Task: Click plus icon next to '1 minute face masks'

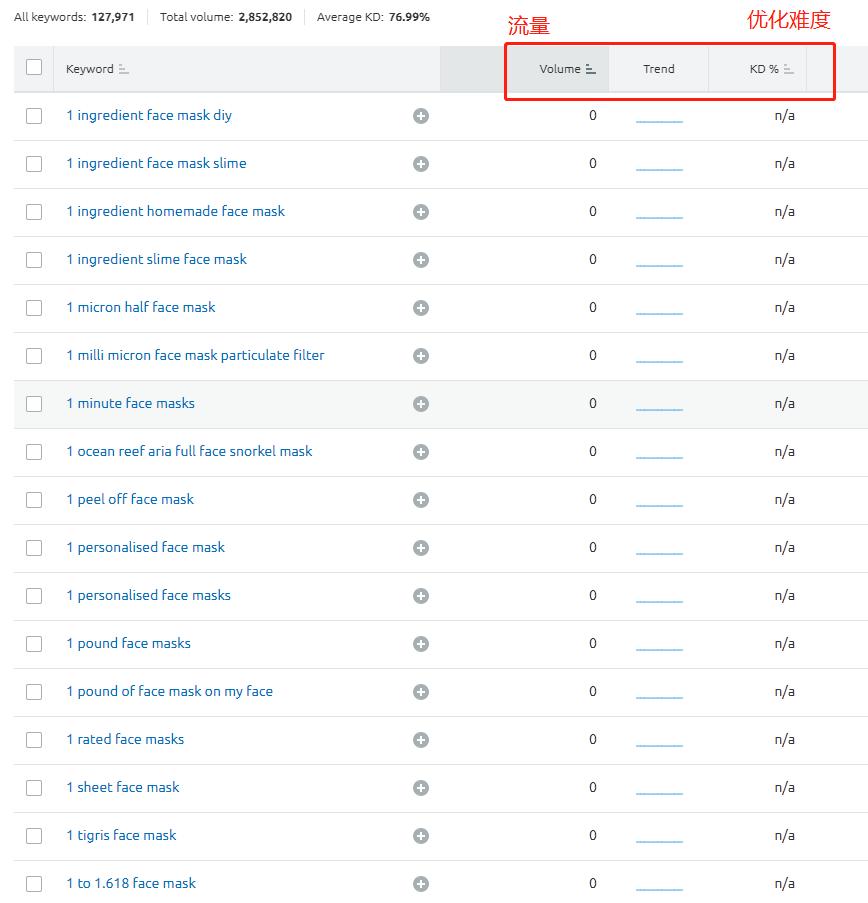Action: [x=421, y=404]
